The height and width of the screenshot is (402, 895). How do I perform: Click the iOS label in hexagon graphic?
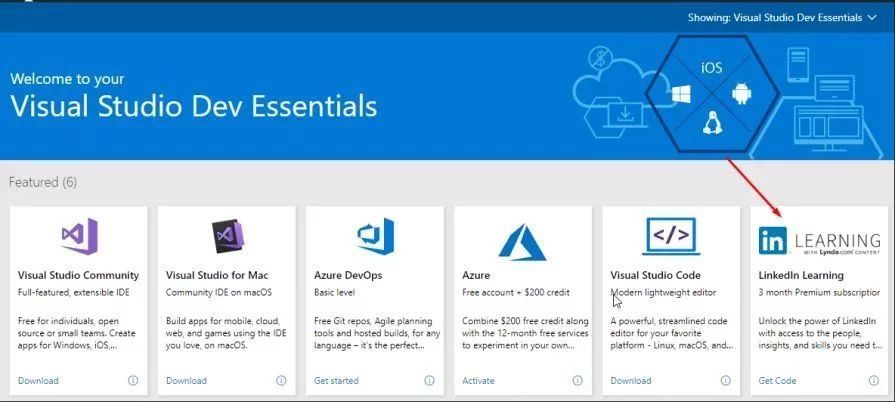point(711,68)
